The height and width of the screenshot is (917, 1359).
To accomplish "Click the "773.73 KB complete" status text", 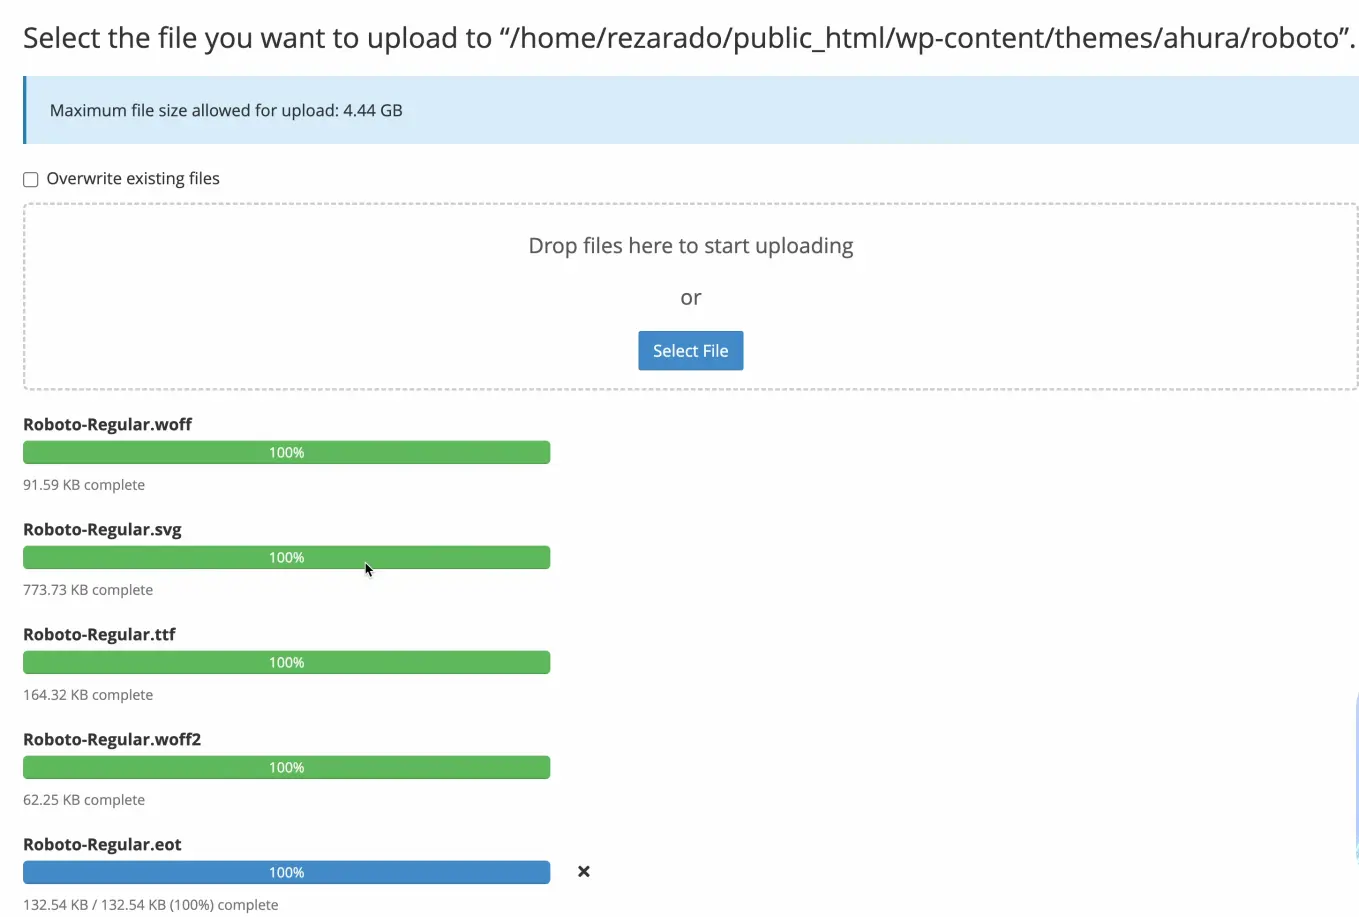I will pyautogui.click(x=88, y=590).
